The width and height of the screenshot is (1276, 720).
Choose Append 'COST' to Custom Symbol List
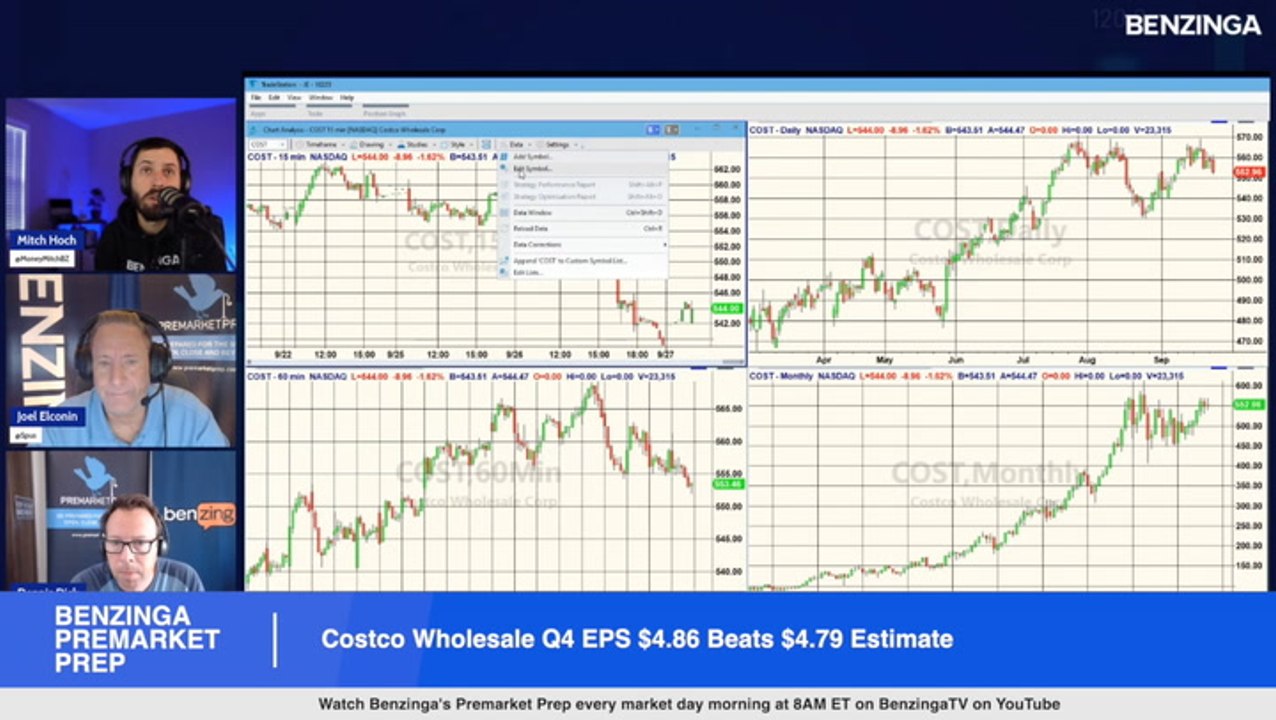pyautogui.click(x=582, y=261)
